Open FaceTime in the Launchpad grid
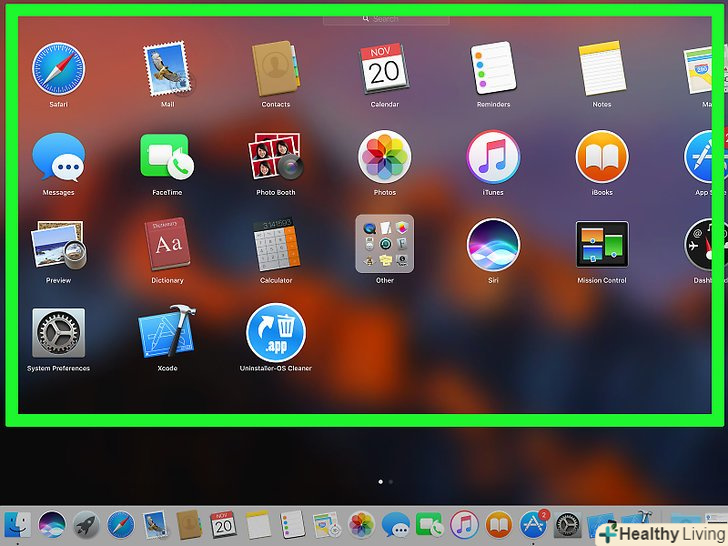 click(x=167, y=156)
